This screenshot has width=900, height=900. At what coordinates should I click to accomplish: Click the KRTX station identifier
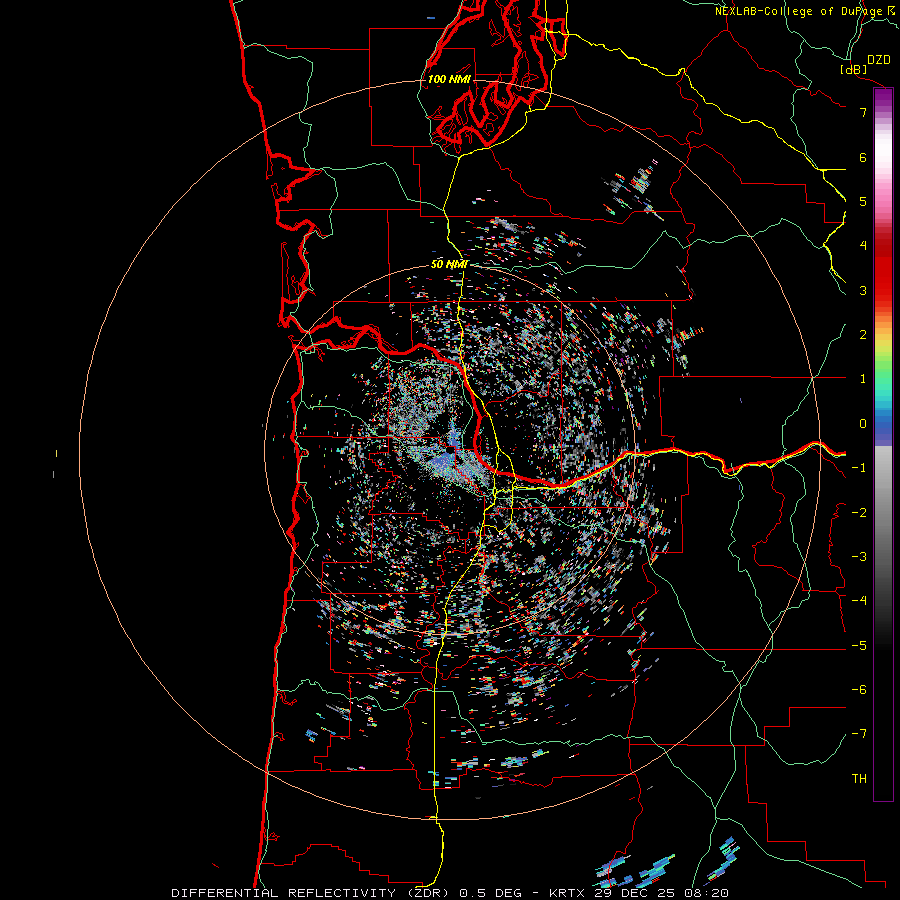coord(568,893)
